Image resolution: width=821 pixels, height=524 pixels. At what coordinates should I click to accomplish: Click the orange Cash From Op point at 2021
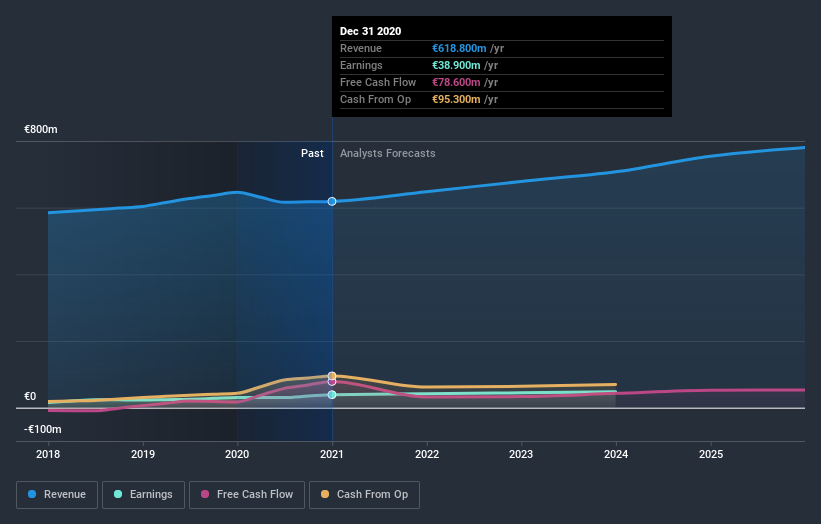[x=332, y=376]
